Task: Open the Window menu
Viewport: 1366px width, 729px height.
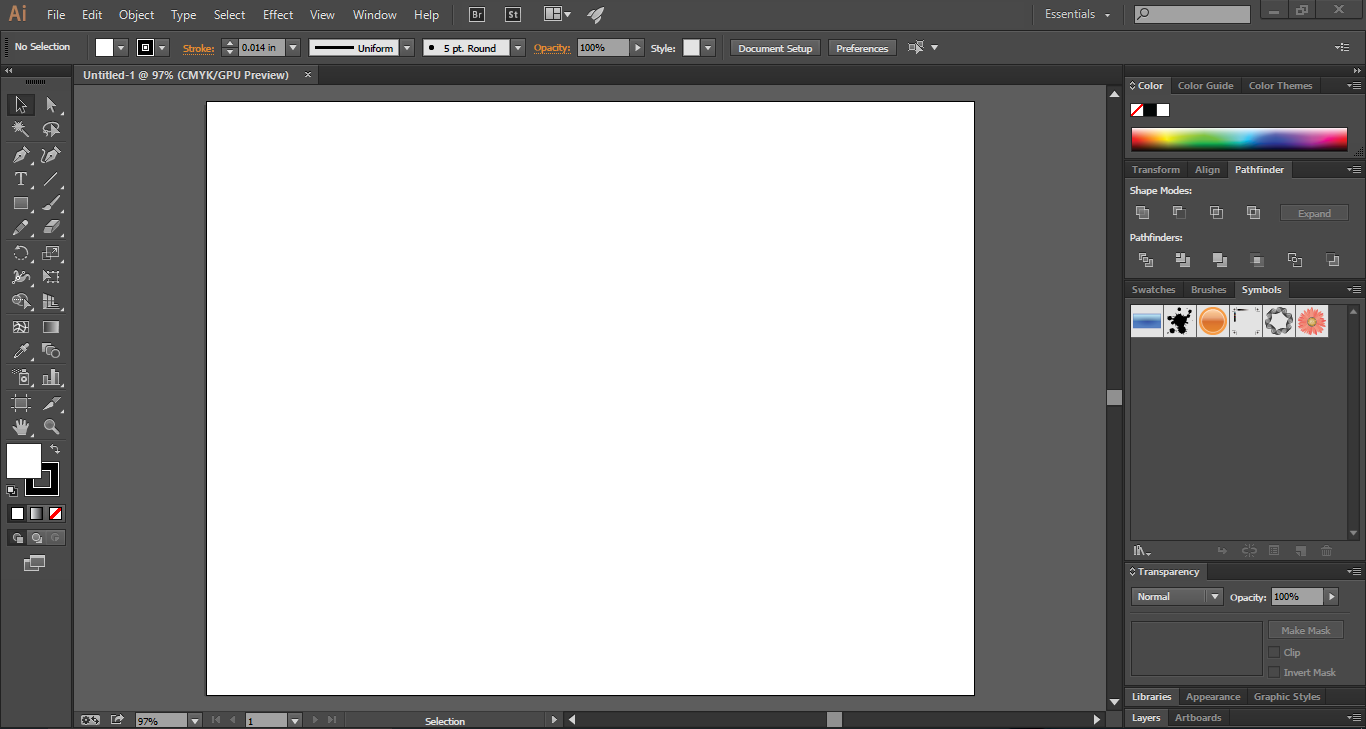Action: [x=375, y=15]
